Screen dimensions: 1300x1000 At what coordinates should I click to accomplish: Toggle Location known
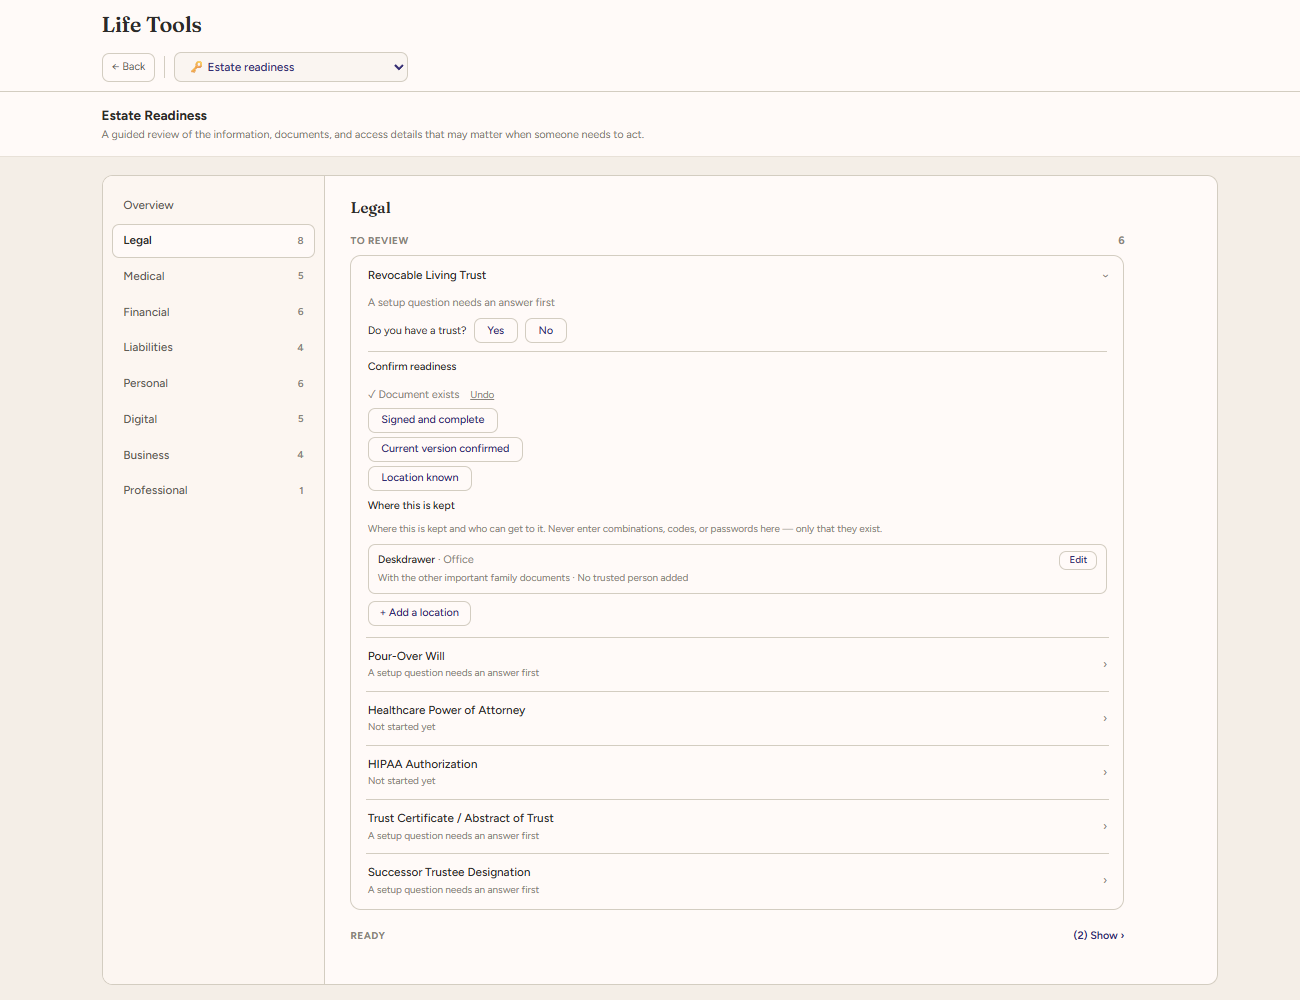(420, 478)
